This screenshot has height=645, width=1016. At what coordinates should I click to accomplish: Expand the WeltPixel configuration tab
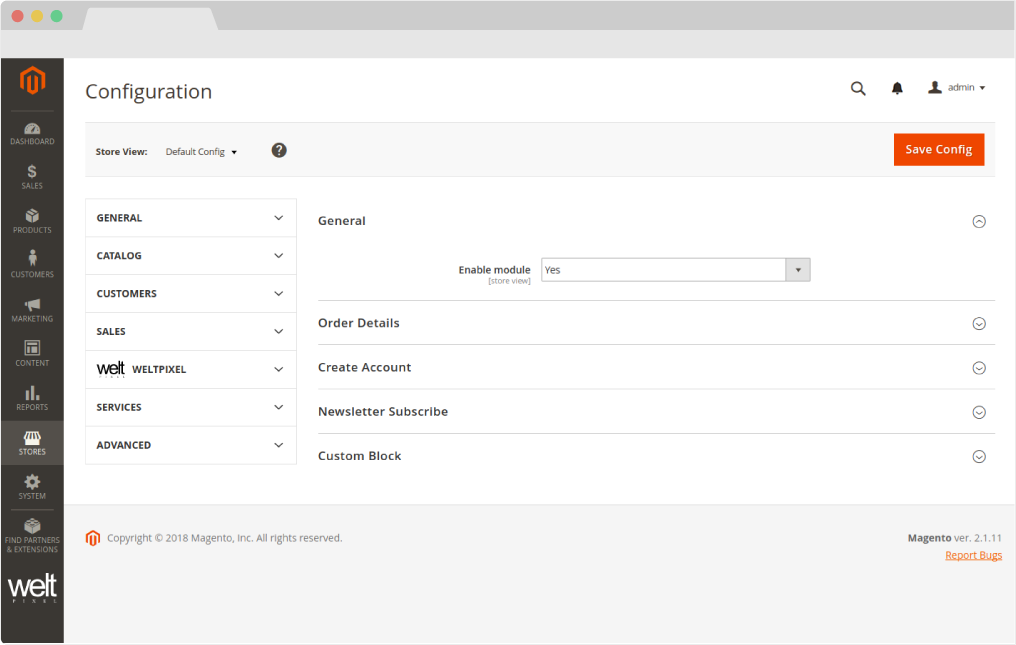coord(190,369)
